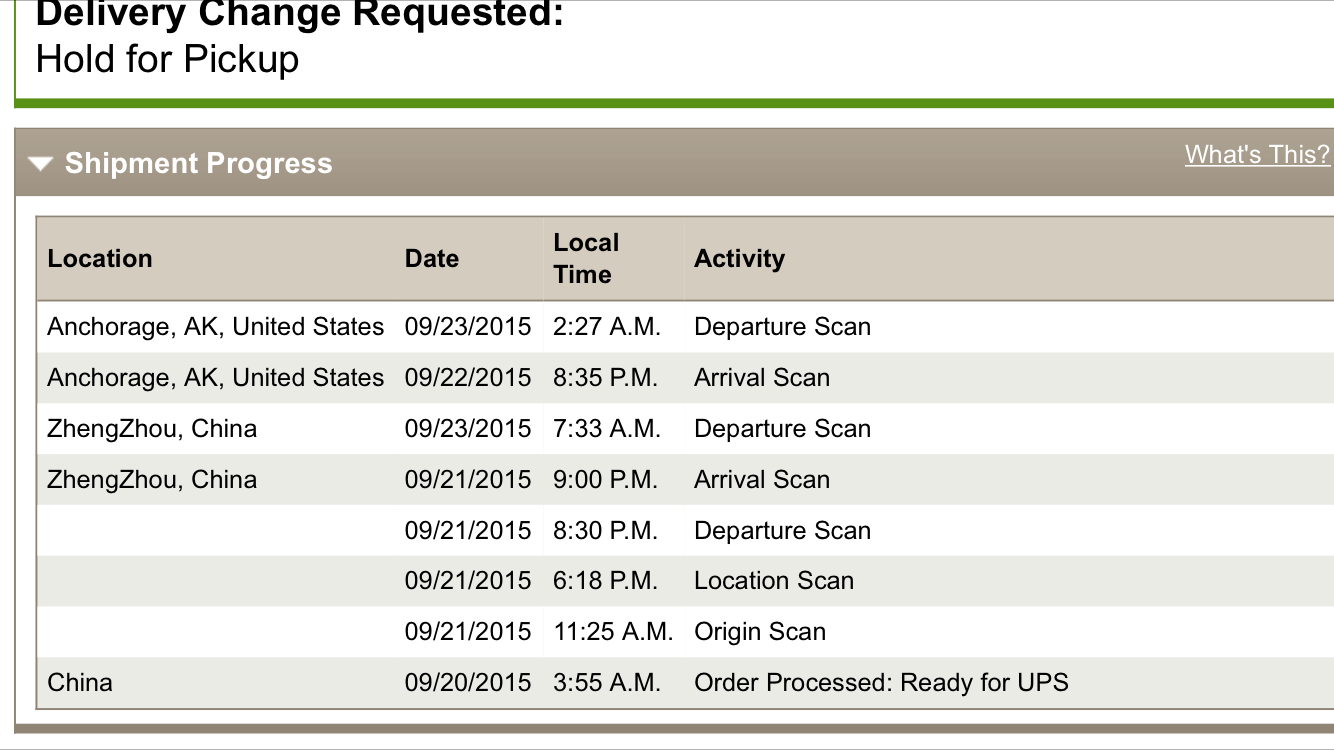The width and height of the screenshot is (1334, 750).
Task: Select the Local Time column header
Action: point(586,258)
